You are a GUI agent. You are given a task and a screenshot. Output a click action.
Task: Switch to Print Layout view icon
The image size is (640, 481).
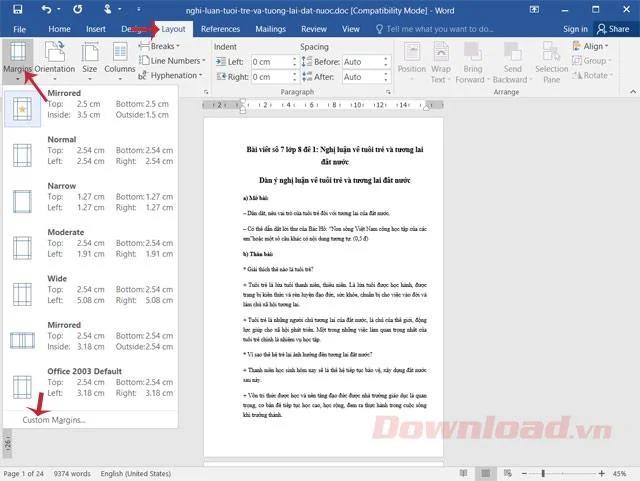pos(485,473)
